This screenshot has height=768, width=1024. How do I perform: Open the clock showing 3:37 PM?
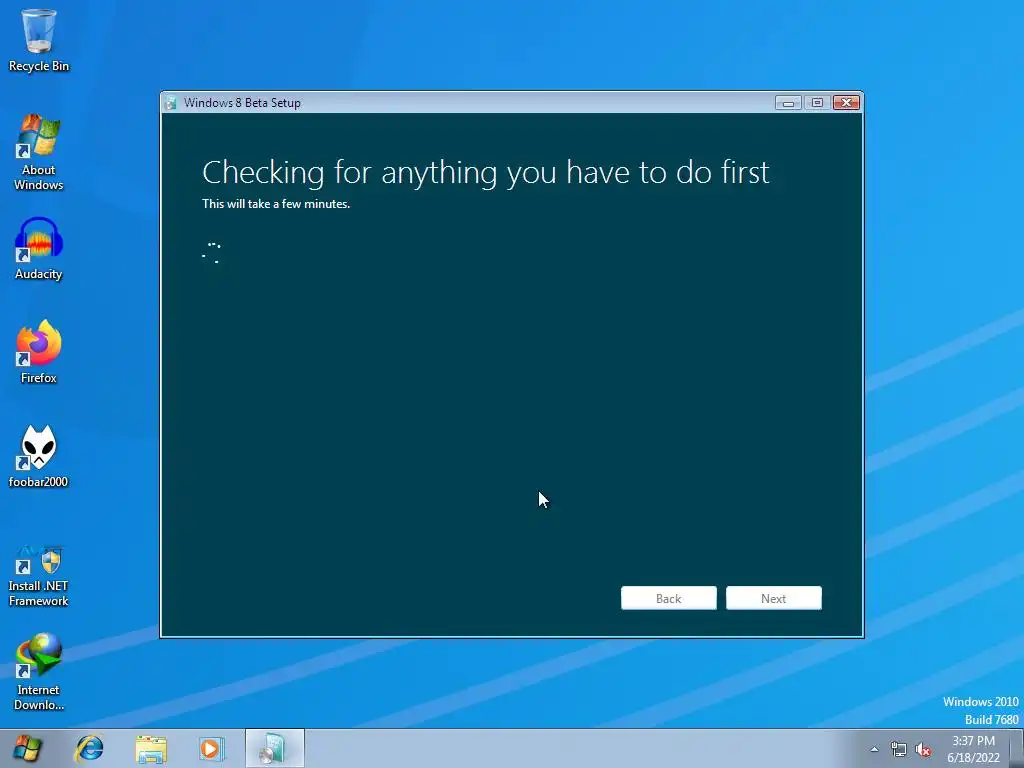point(973,749)
